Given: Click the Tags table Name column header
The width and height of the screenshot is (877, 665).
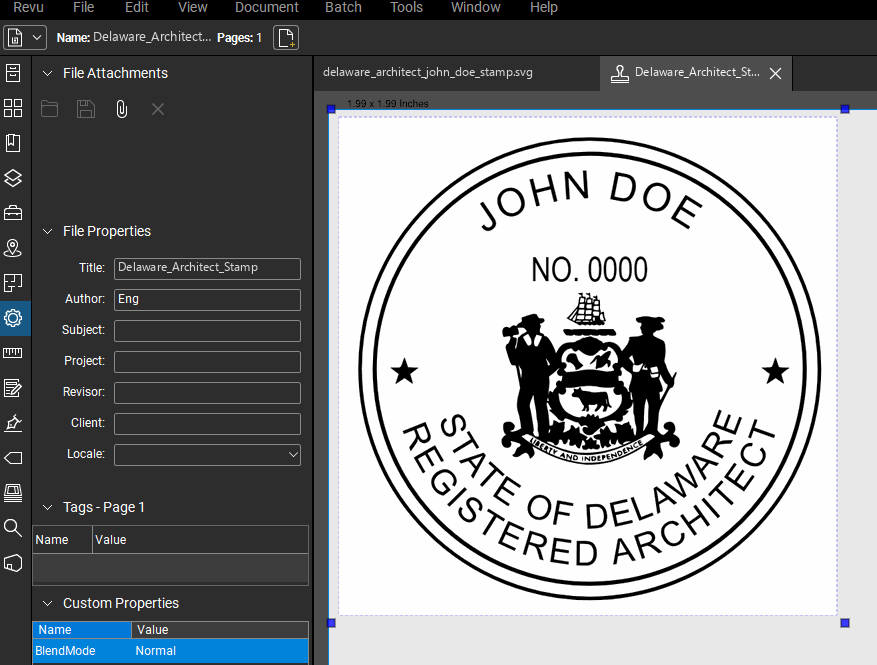Looking at the screenshot, I should (x=63, y=540).
